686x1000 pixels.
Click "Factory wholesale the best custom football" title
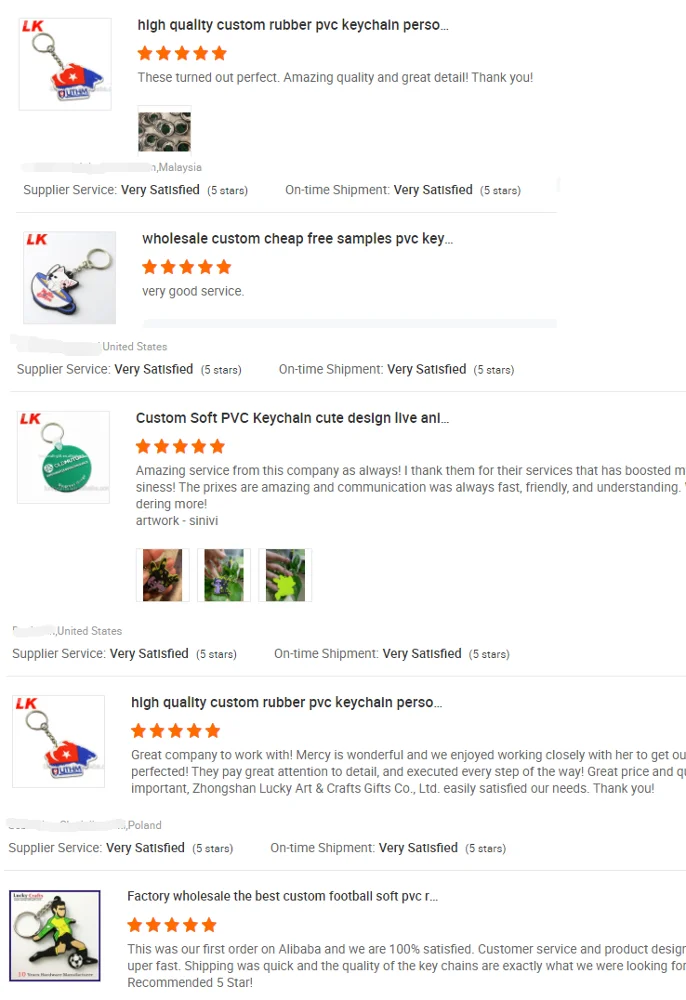click(x=282, y=896)
